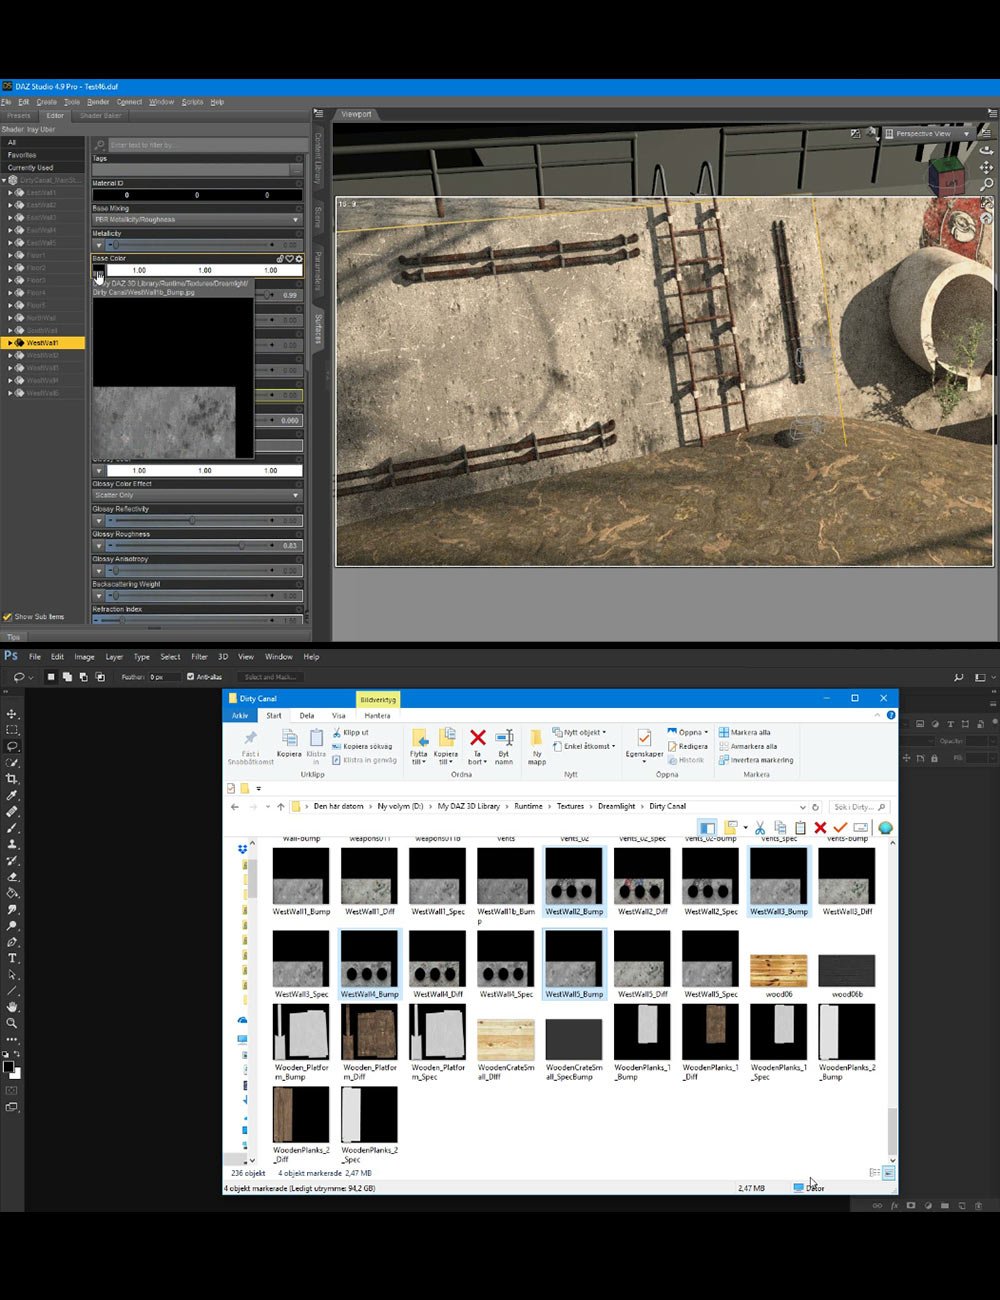
Task: Toggle Photoshop quick mask mode icon
Action: 12,1092
